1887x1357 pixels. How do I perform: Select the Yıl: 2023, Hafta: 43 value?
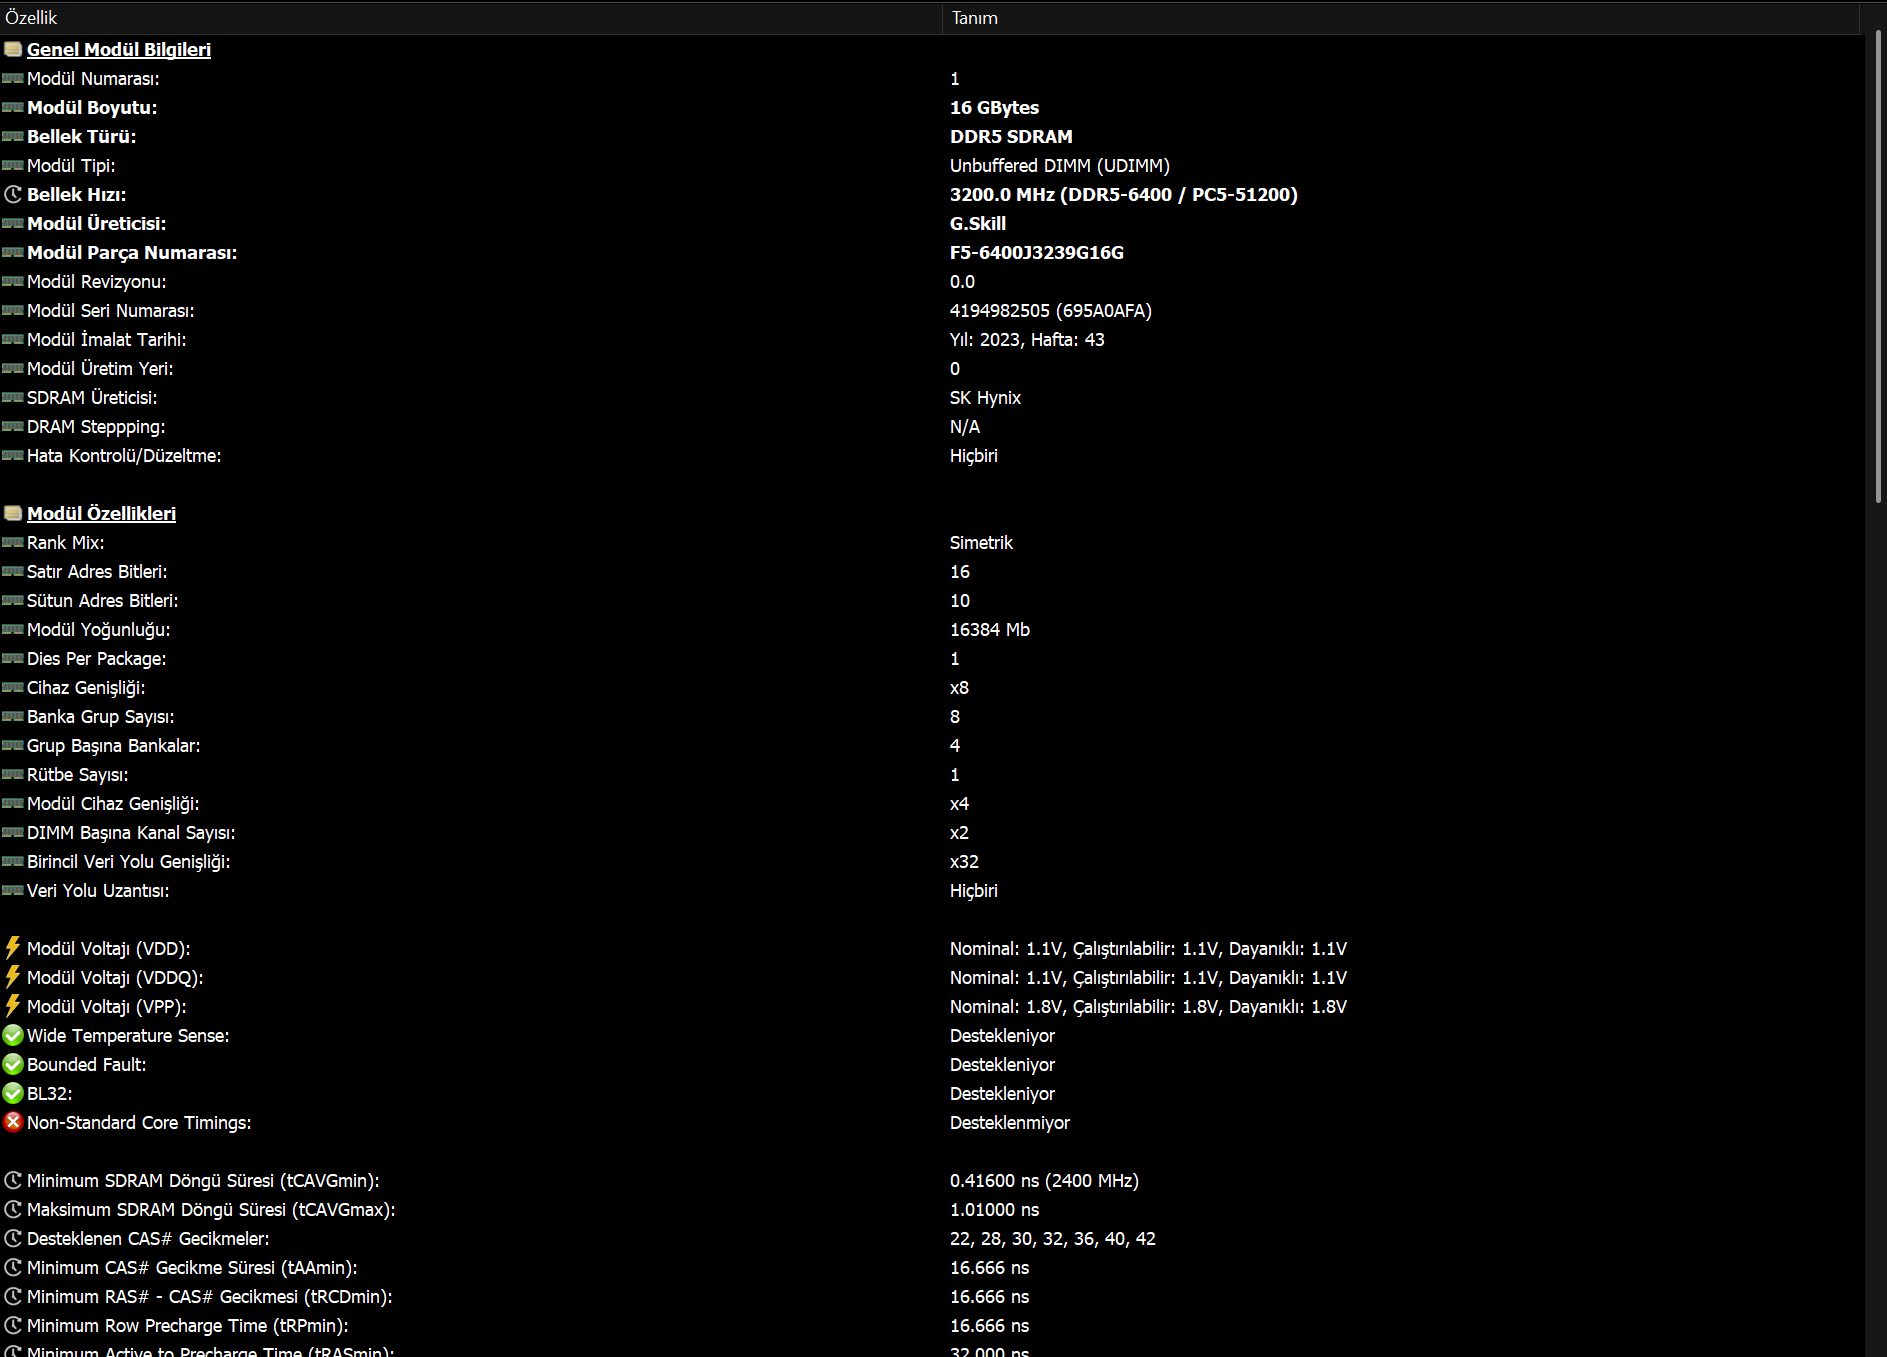1027,339
